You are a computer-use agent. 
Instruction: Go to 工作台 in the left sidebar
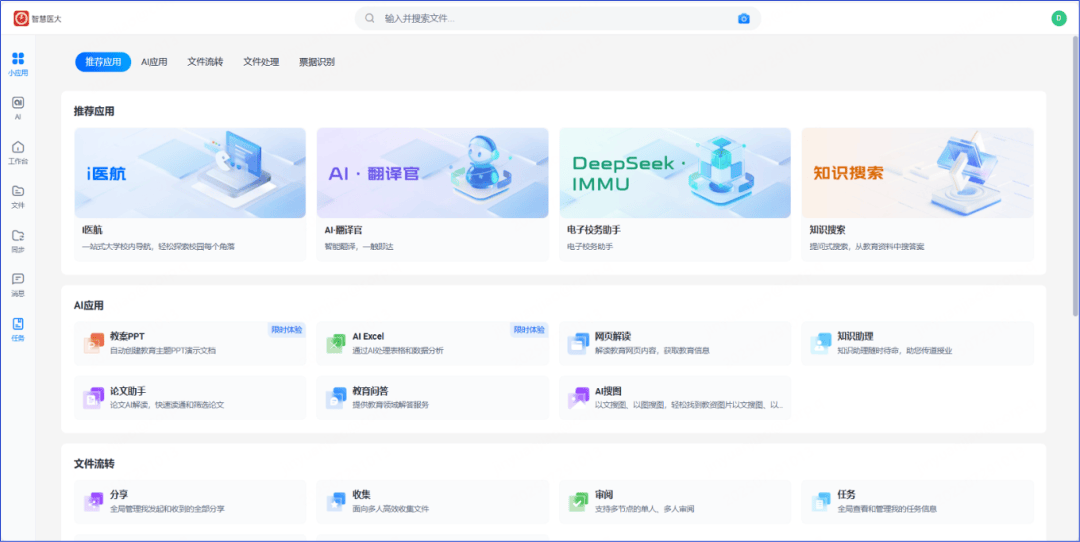tap(18, 148)
